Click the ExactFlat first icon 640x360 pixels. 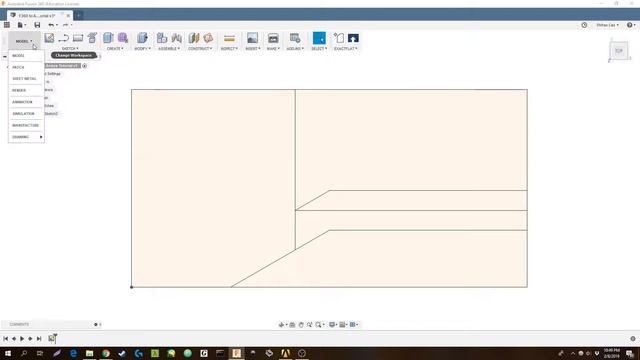[339, 38]
